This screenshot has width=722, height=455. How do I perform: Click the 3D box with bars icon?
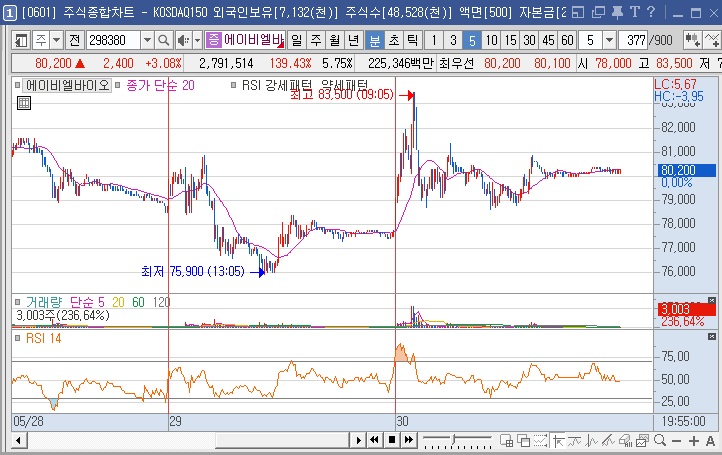point(625,441)
